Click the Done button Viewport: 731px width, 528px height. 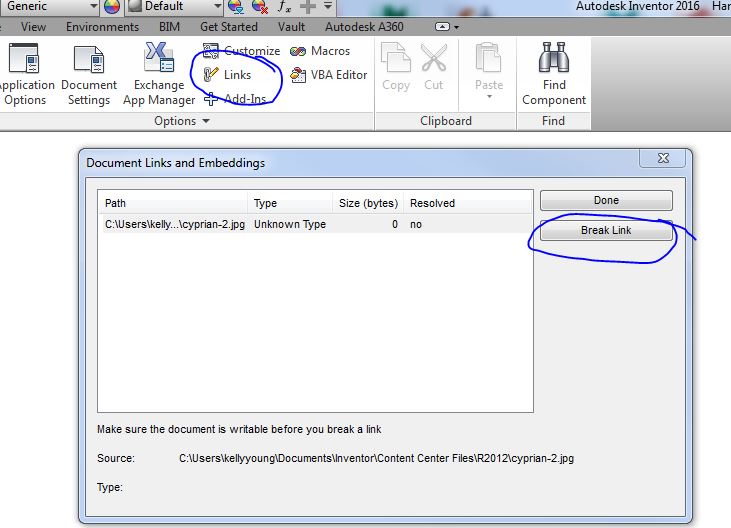(x=606, y=200)
